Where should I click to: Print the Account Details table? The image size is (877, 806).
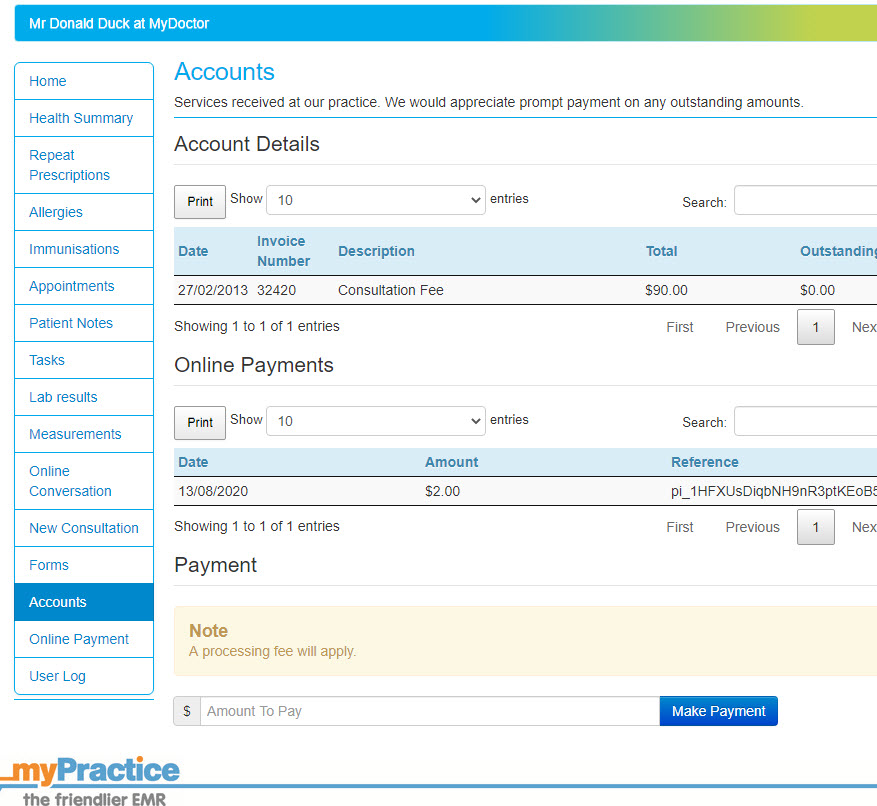200,201
